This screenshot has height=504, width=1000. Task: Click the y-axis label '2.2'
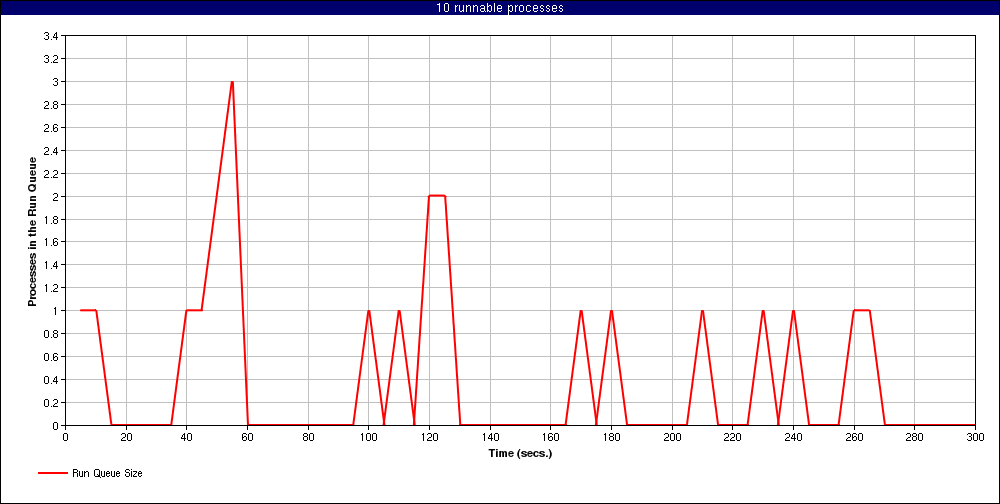pyautogui.click(x=51, y=174)
